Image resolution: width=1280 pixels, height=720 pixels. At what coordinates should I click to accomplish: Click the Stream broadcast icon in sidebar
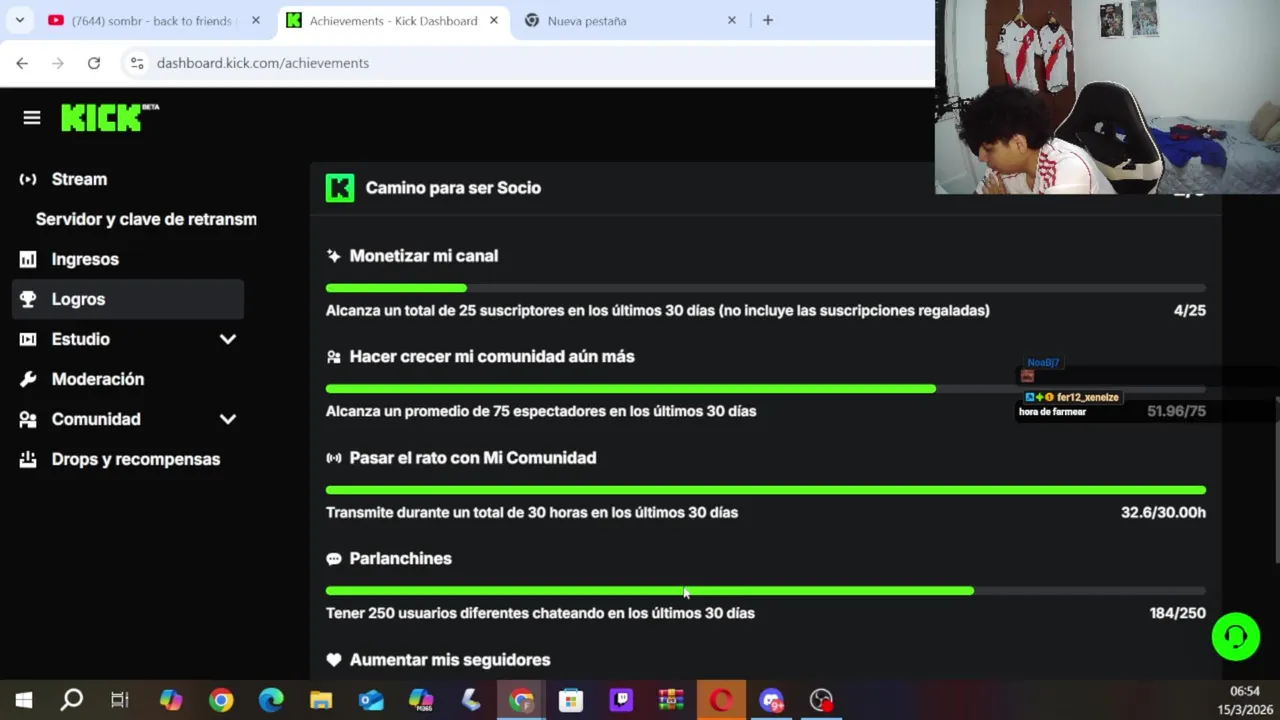click(28, 179)
